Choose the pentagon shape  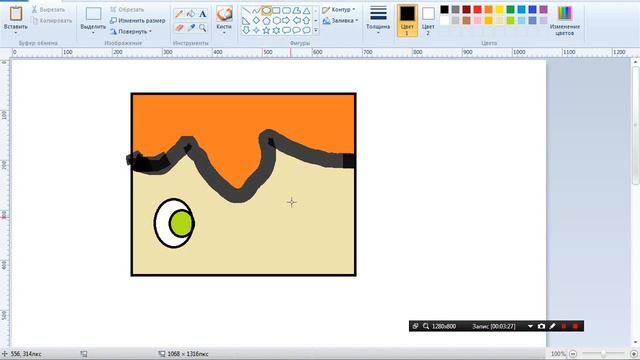[x=267, y=20]
